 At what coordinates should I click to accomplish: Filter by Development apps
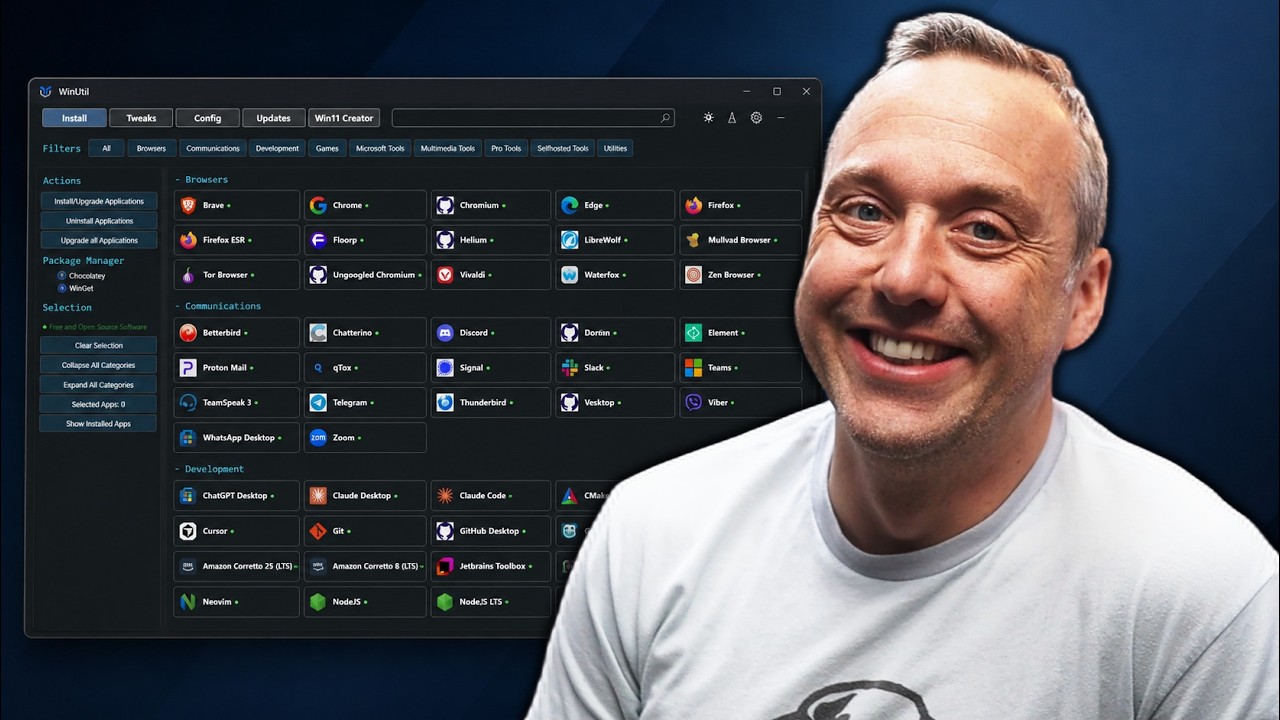click(277, 148)
